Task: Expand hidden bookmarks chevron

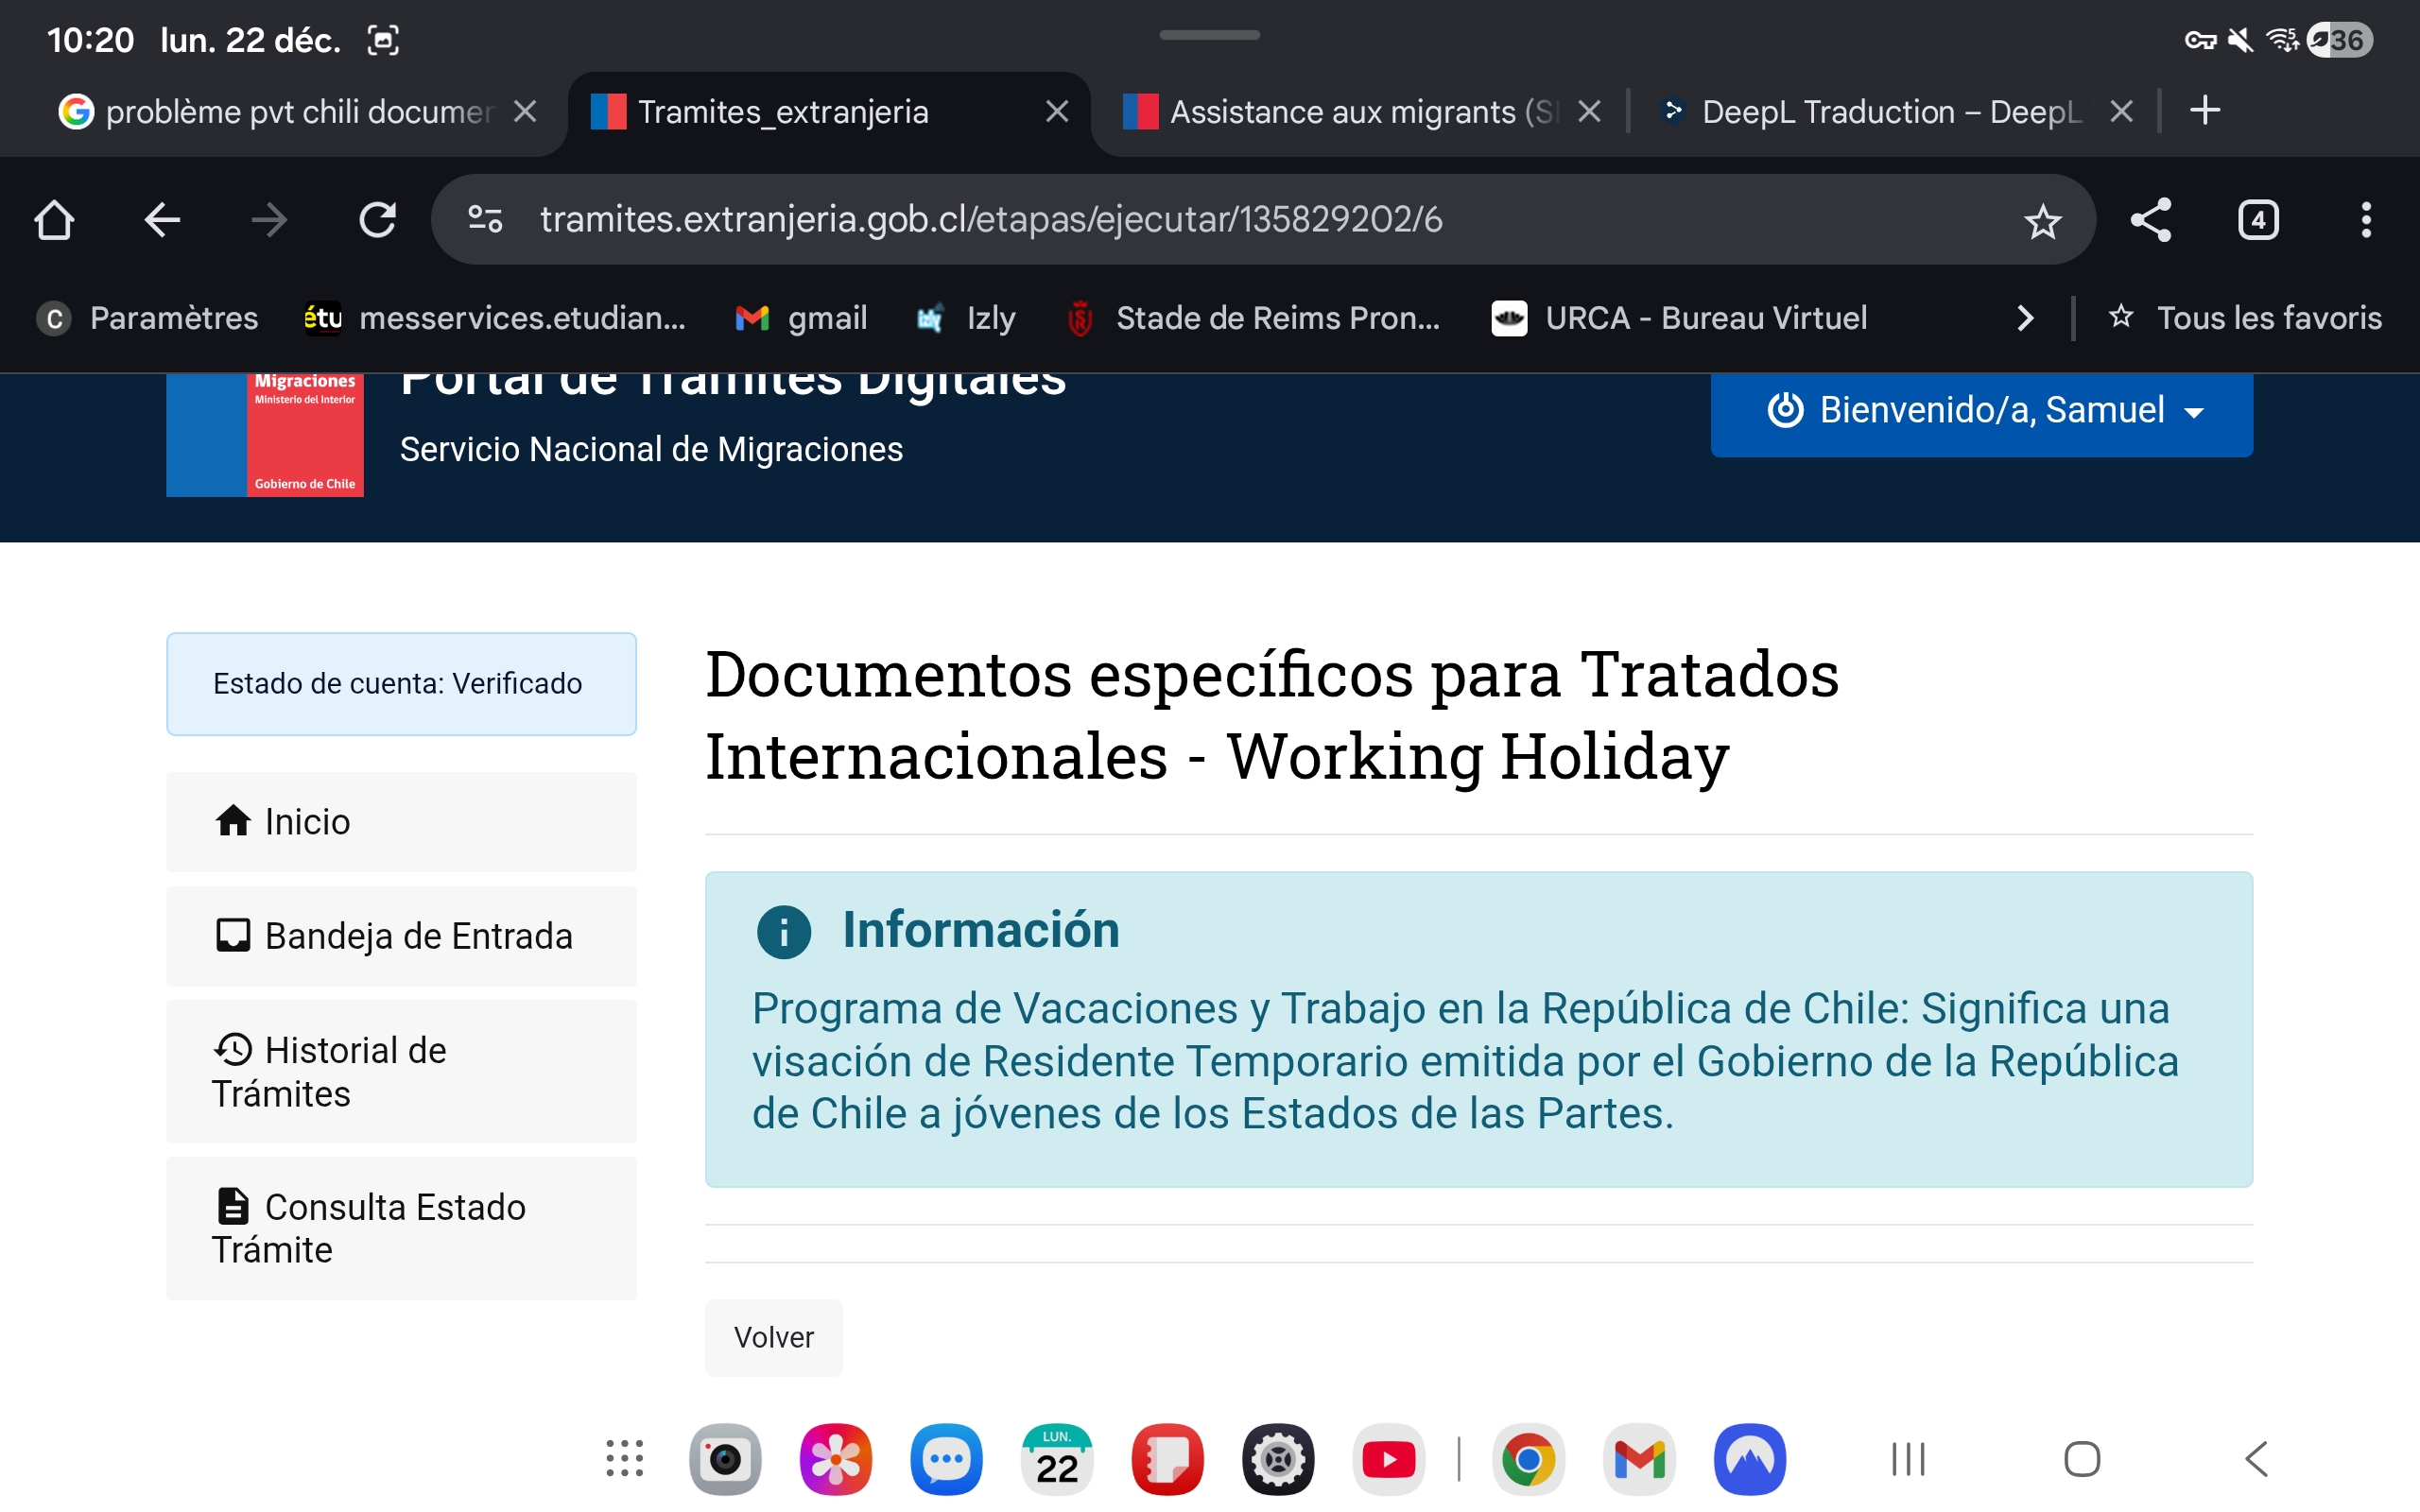Action: coord(2025,318)
